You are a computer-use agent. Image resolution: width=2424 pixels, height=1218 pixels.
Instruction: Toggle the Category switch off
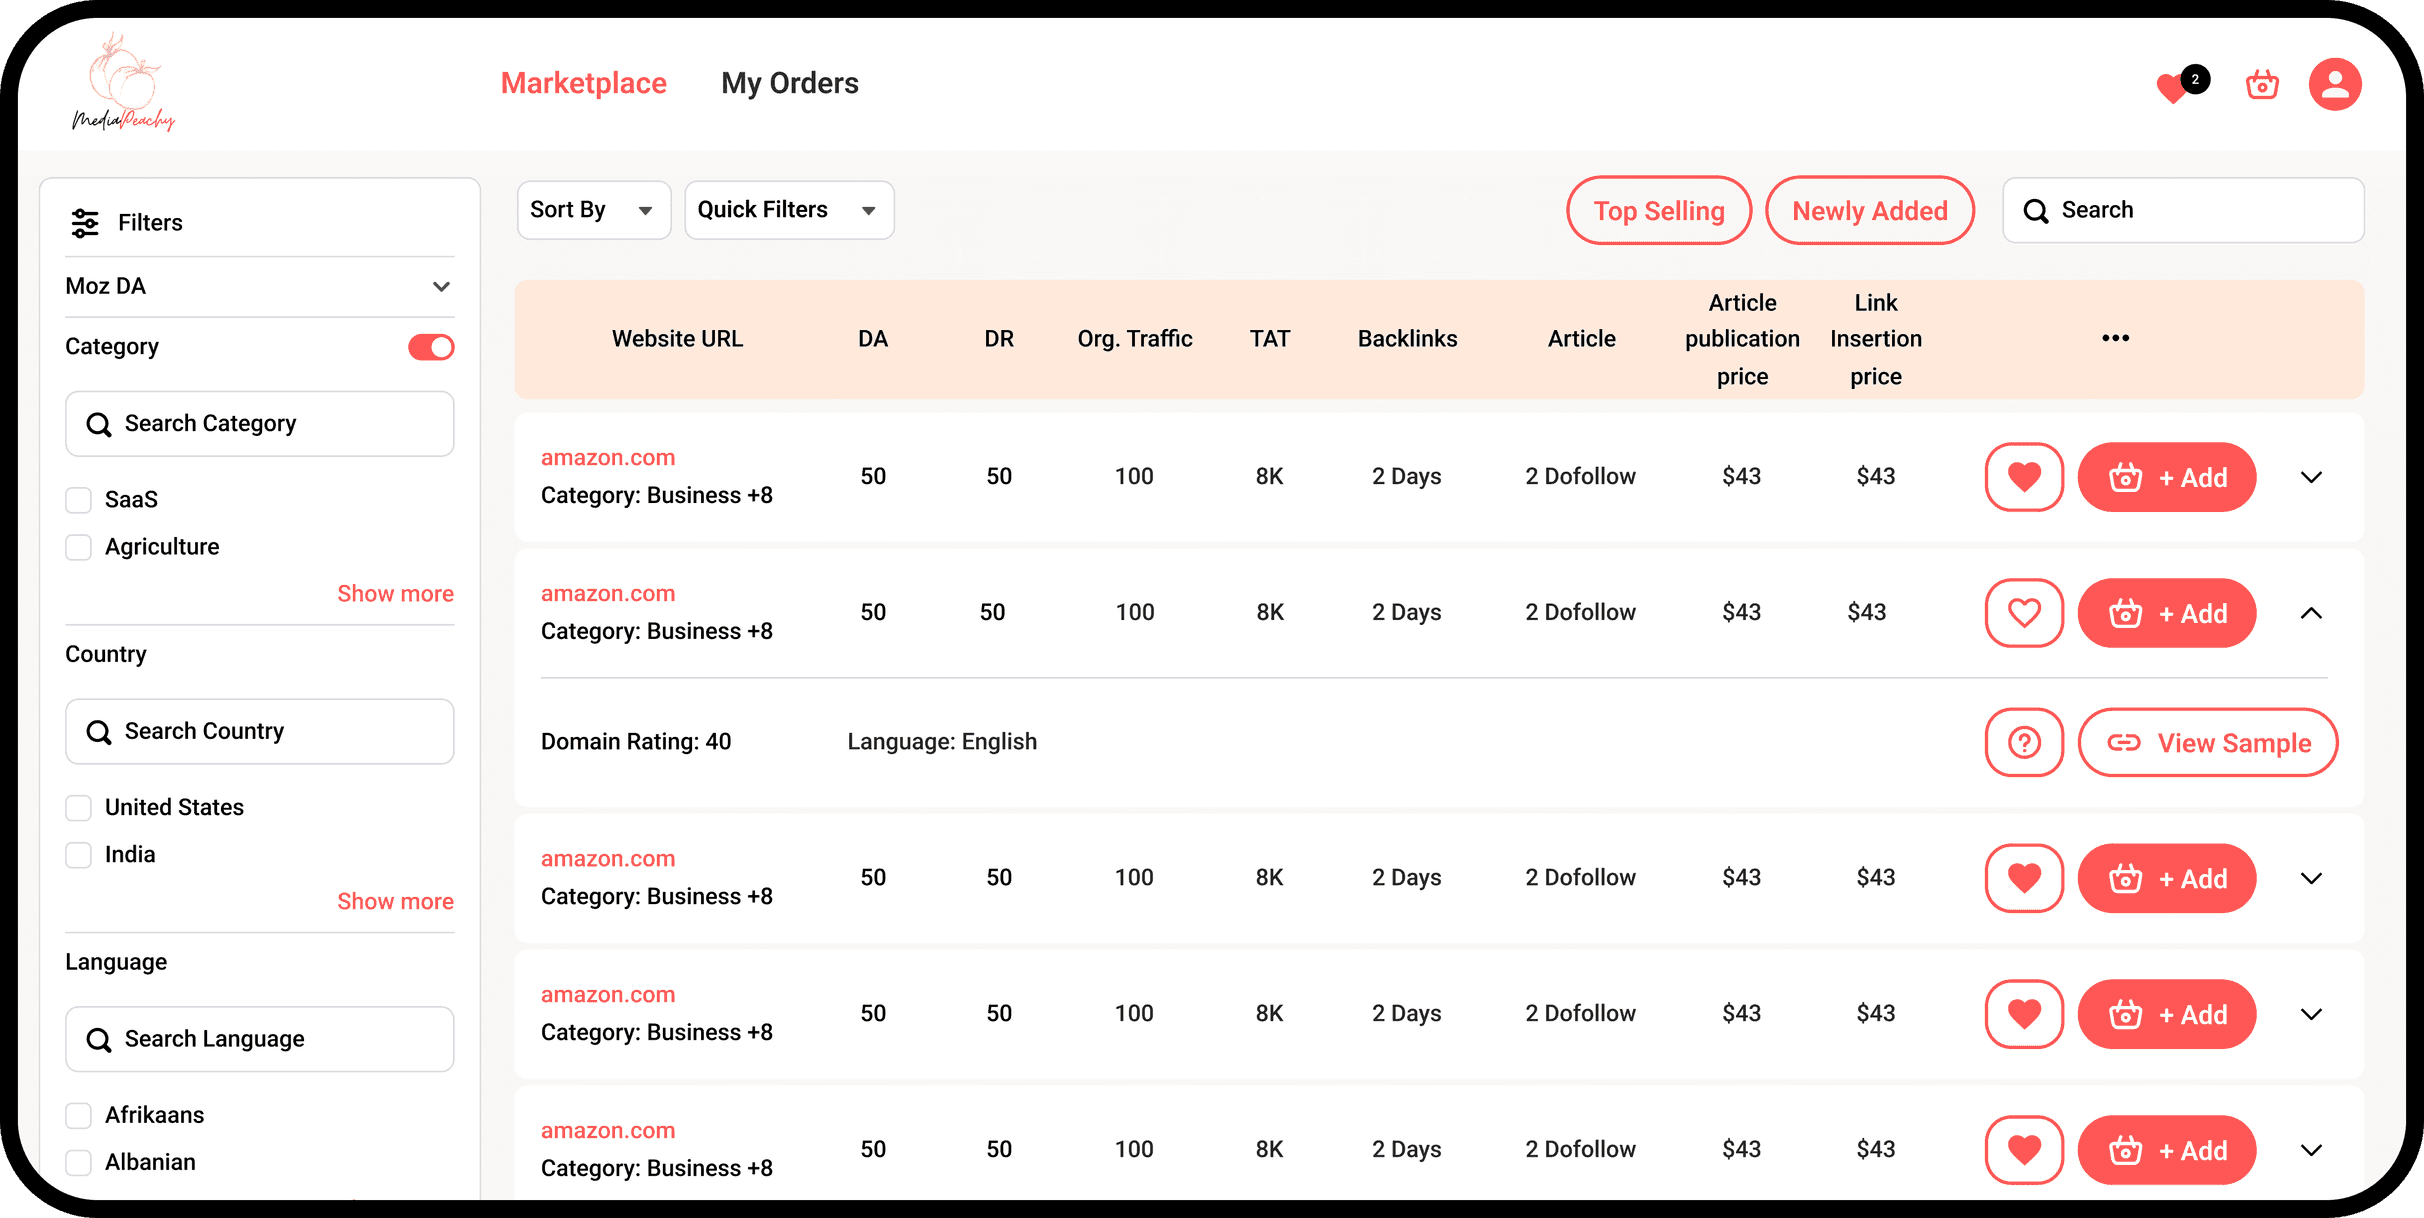click(x=431, y=347)
